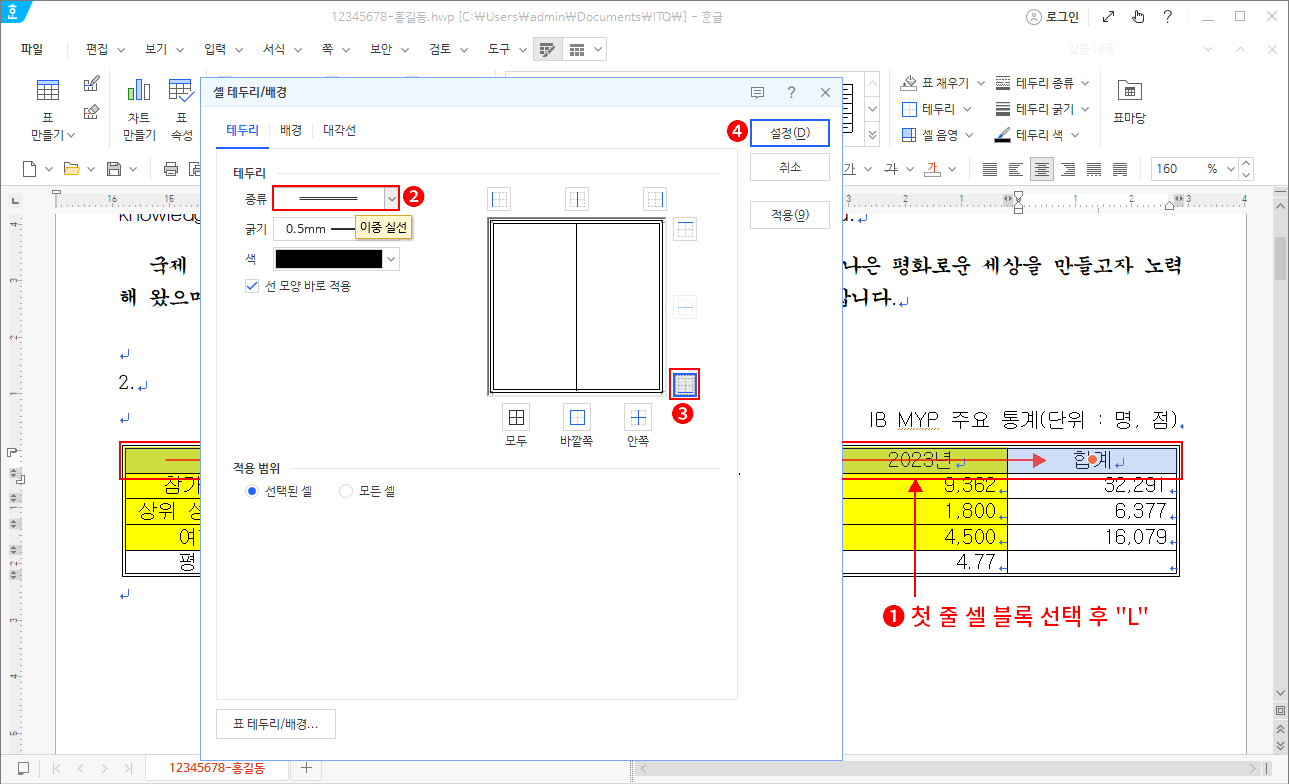Select the 모든 셀 radio button
Screen dimensions: 1289x784
click(346, 491)
